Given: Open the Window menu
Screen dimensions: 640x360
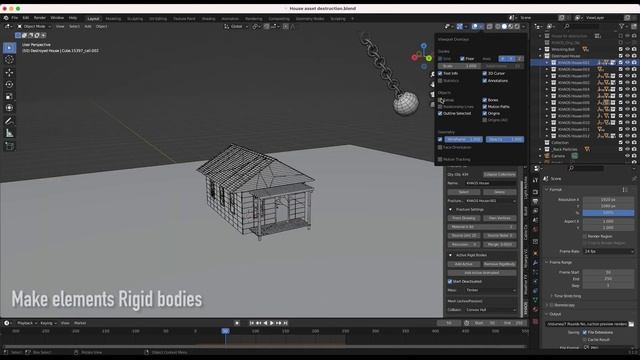Looking at the screenshot, I should pos(57,18).
